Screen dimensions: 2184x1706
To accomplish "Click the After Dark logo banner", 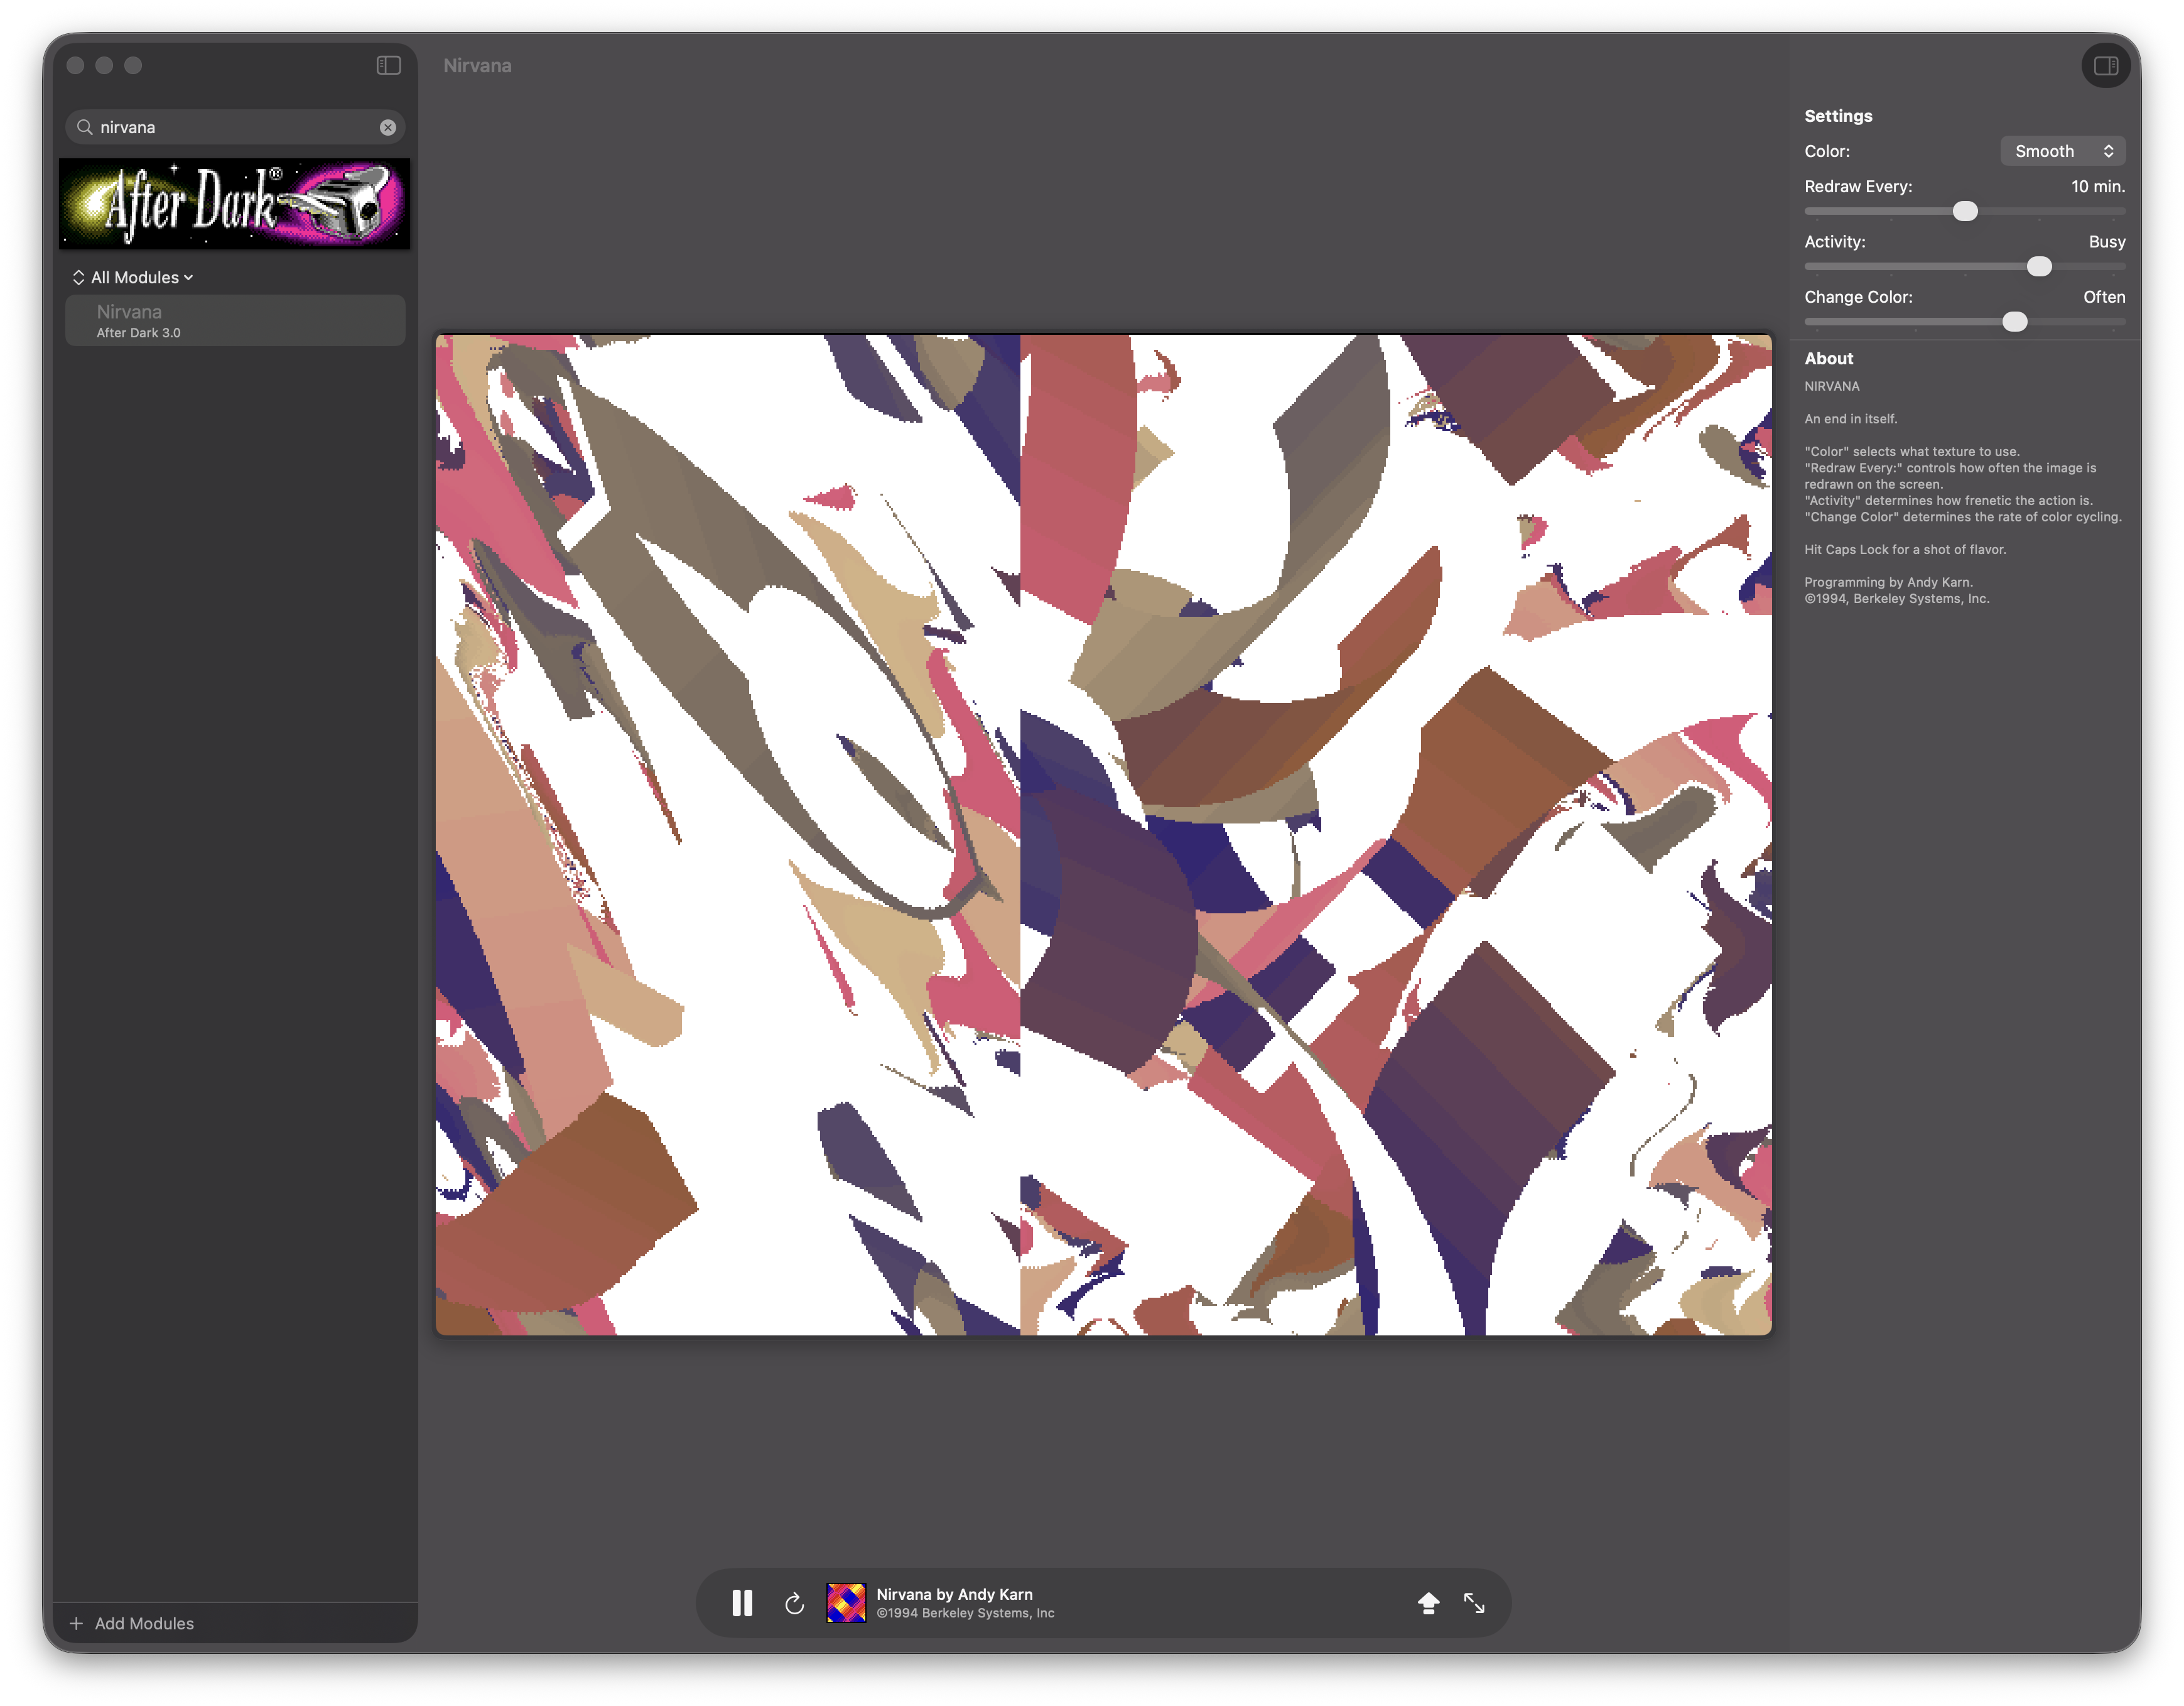I will [234, 203].
